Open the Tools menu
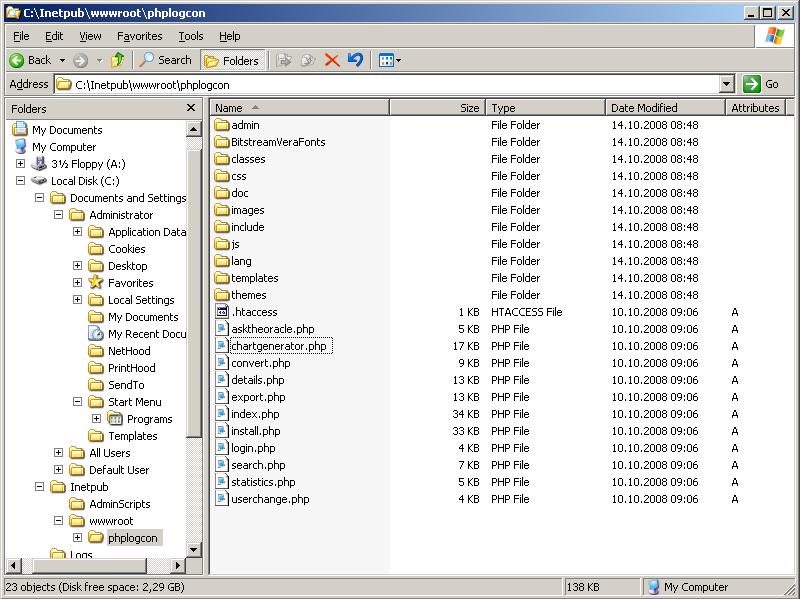 click(191, 36)
